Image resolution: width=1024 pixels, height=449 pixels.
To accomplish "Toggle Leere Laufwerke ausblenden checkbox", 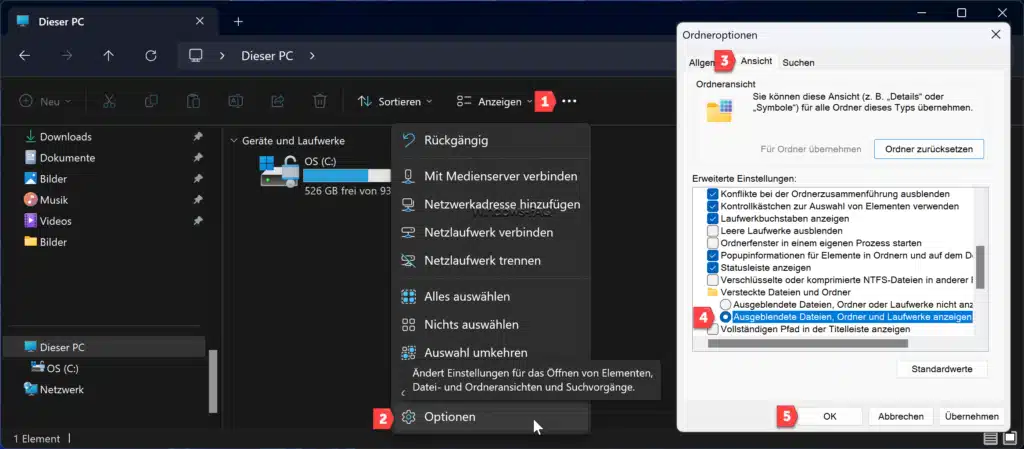I will pyautogui.click(x=712, y=230).
